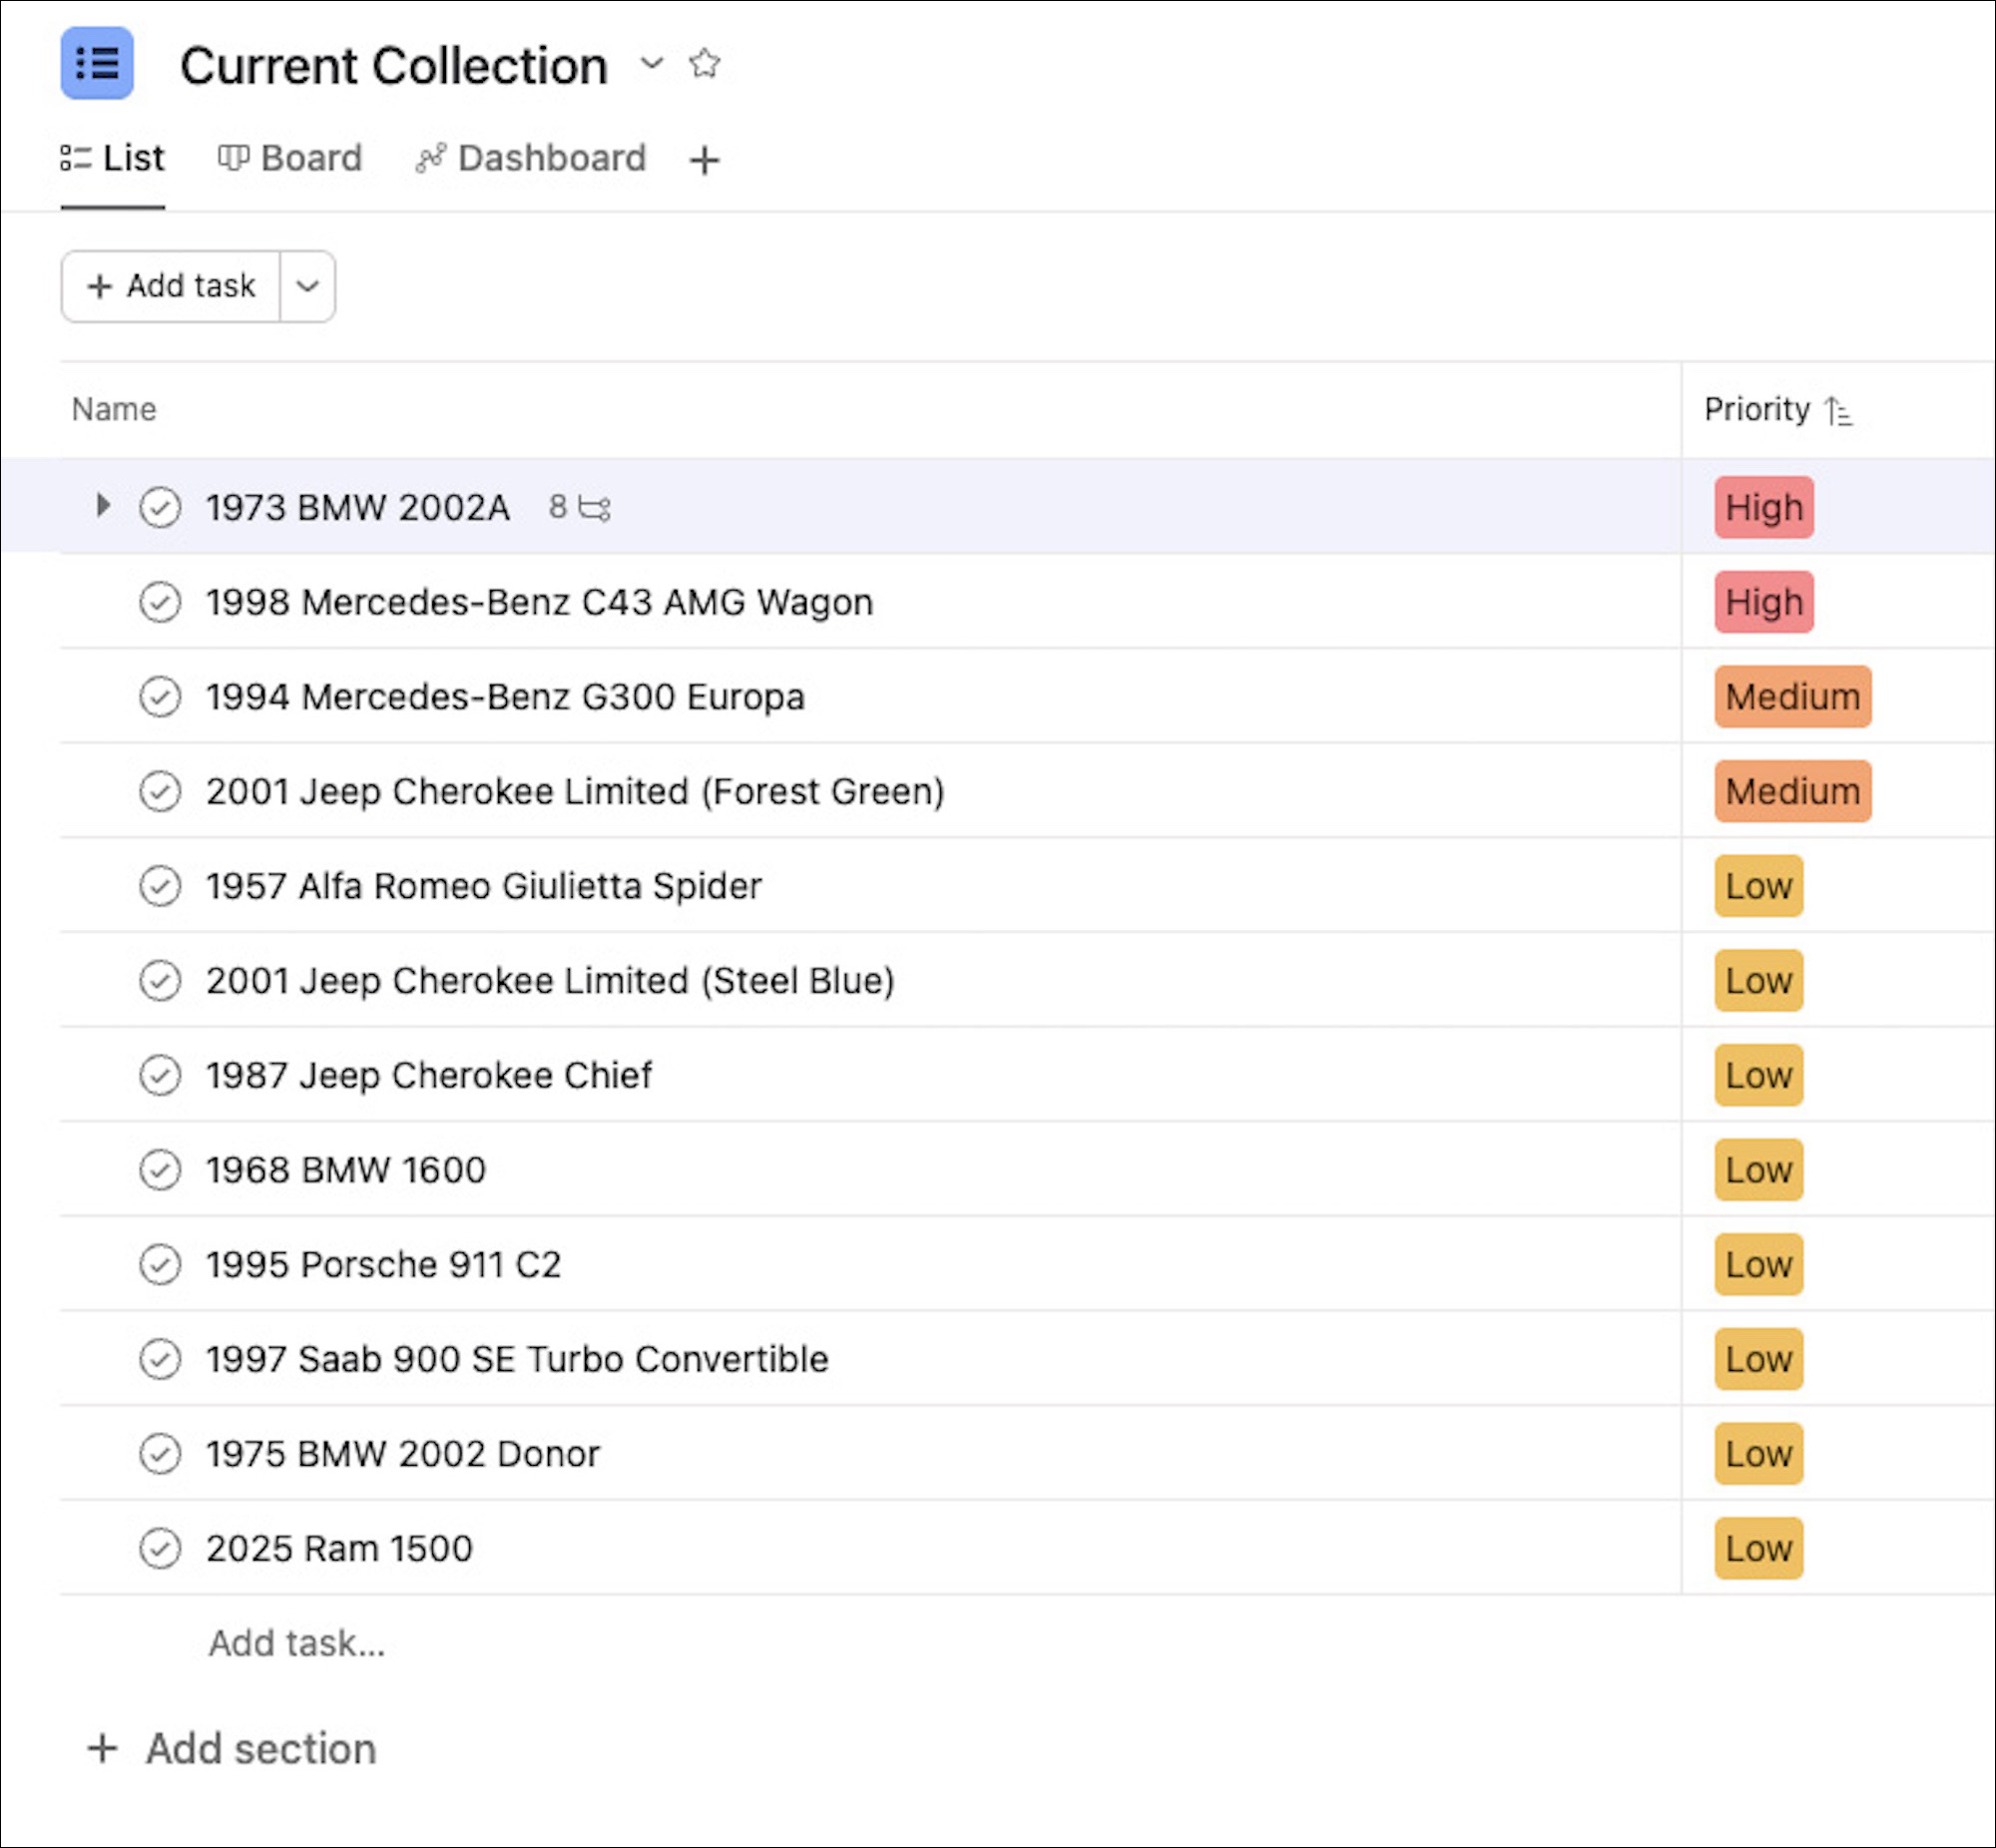
Task: Switch to the Dashboard view
Action: [531, 157]
